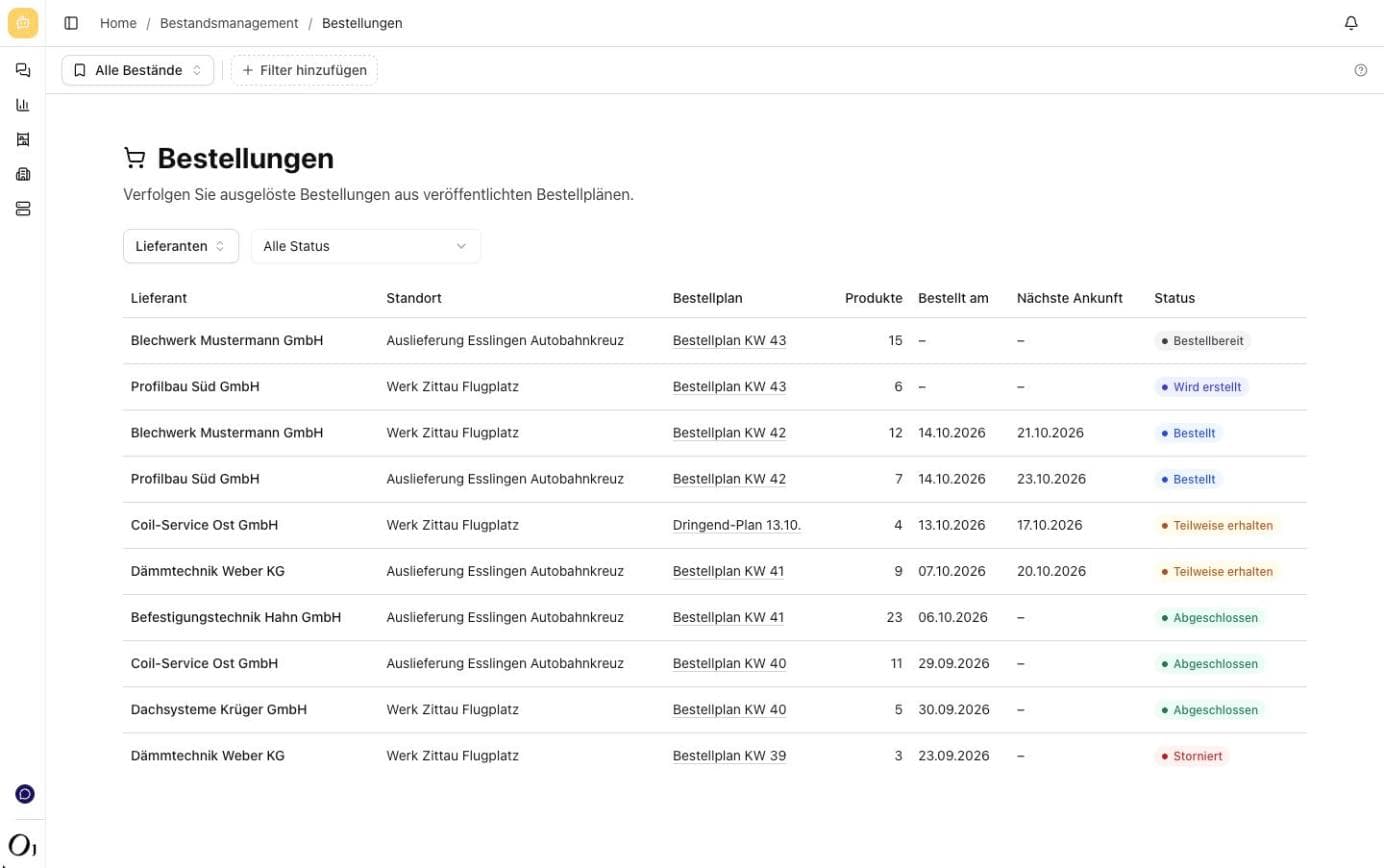Open the Dringend-Plan 13.10. link
1384x868 pixels.
click(x=737, y=525)
